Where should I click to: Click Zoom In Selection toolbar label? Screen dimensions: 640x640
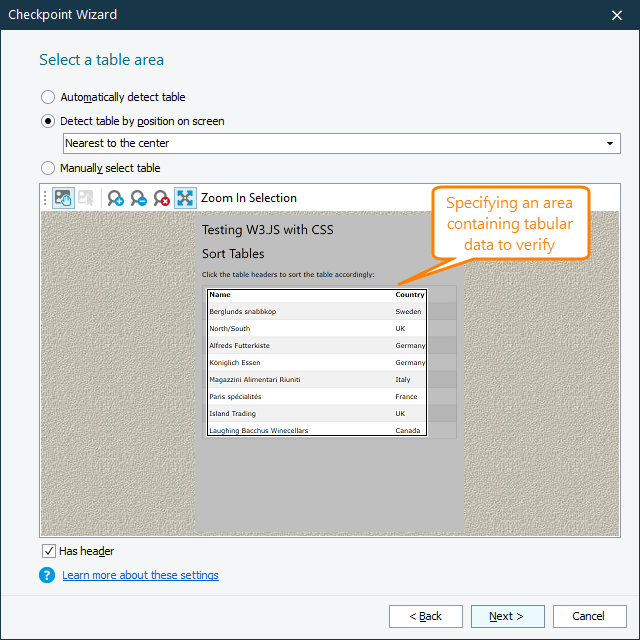click(248, 198)
